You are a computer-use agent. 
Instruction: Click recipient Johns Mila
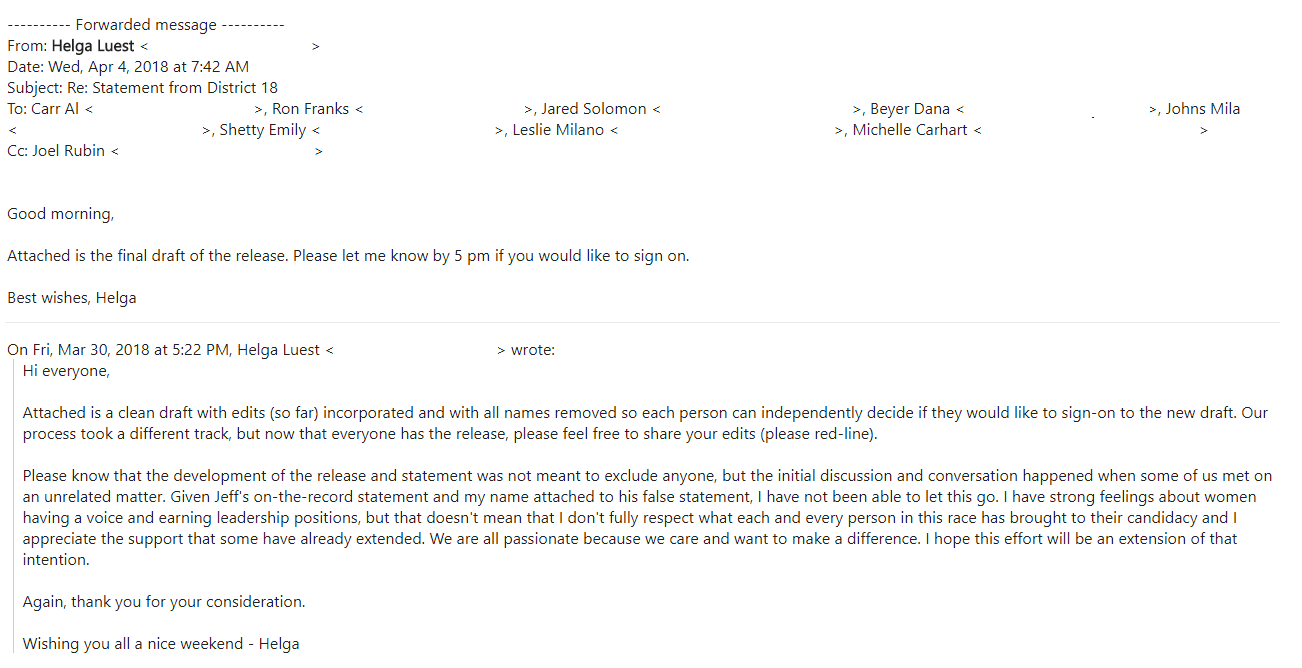tap(1203, 109)
